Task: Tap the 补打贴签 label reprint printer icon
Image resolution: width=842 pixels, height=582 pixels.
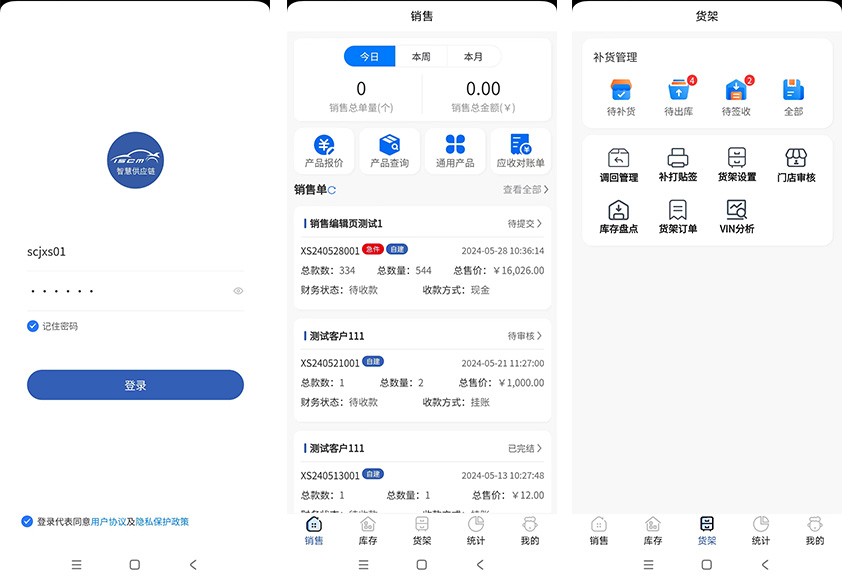Action: coord(678,164)
